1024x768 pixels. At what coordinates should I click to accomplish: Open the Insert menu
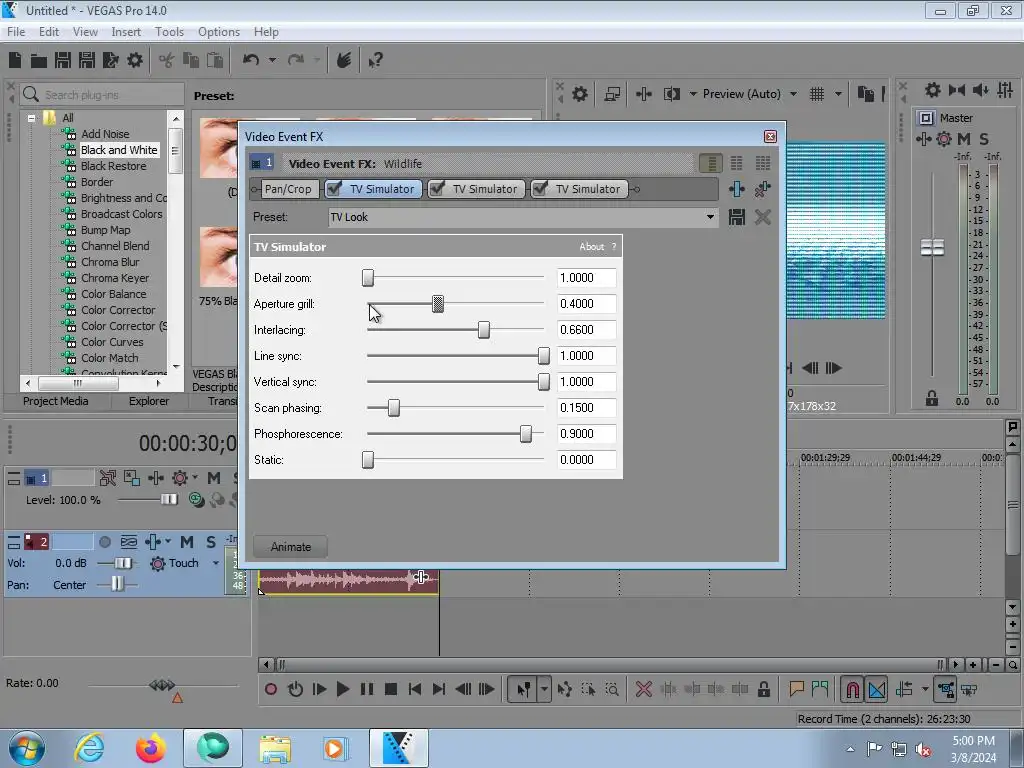(x=126, y=31)
